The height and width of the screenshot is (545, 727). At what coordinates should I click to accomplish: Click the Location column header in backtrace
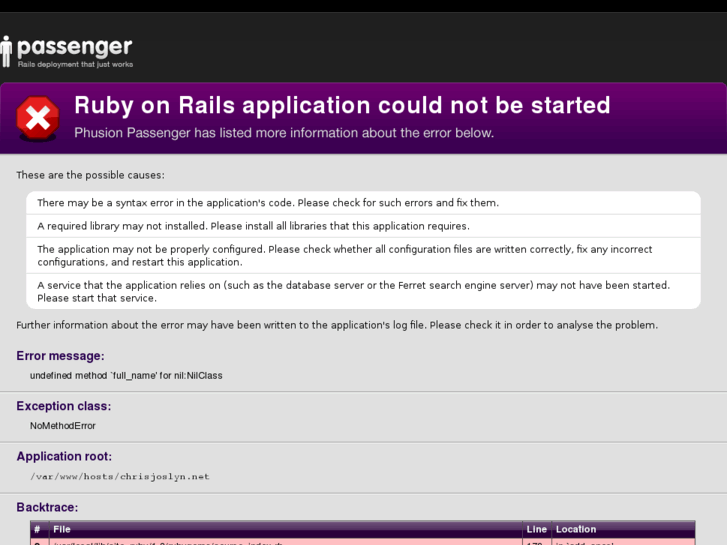click(x=576, y=529)
